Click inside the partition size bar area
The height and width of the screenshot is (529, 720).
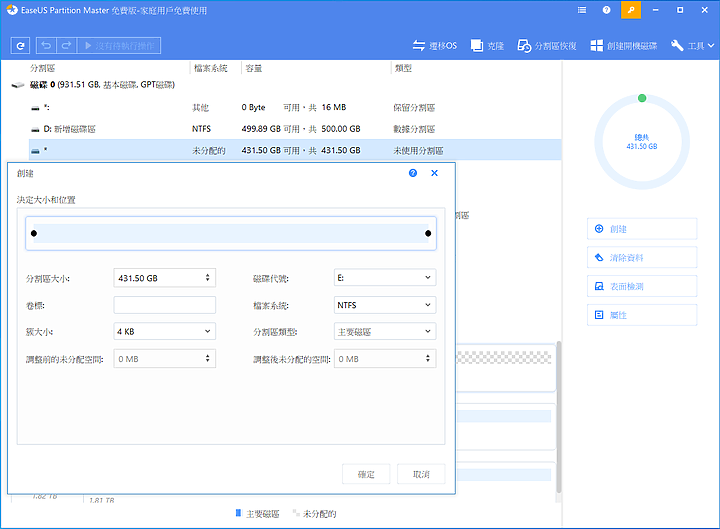tap(231, 233)
